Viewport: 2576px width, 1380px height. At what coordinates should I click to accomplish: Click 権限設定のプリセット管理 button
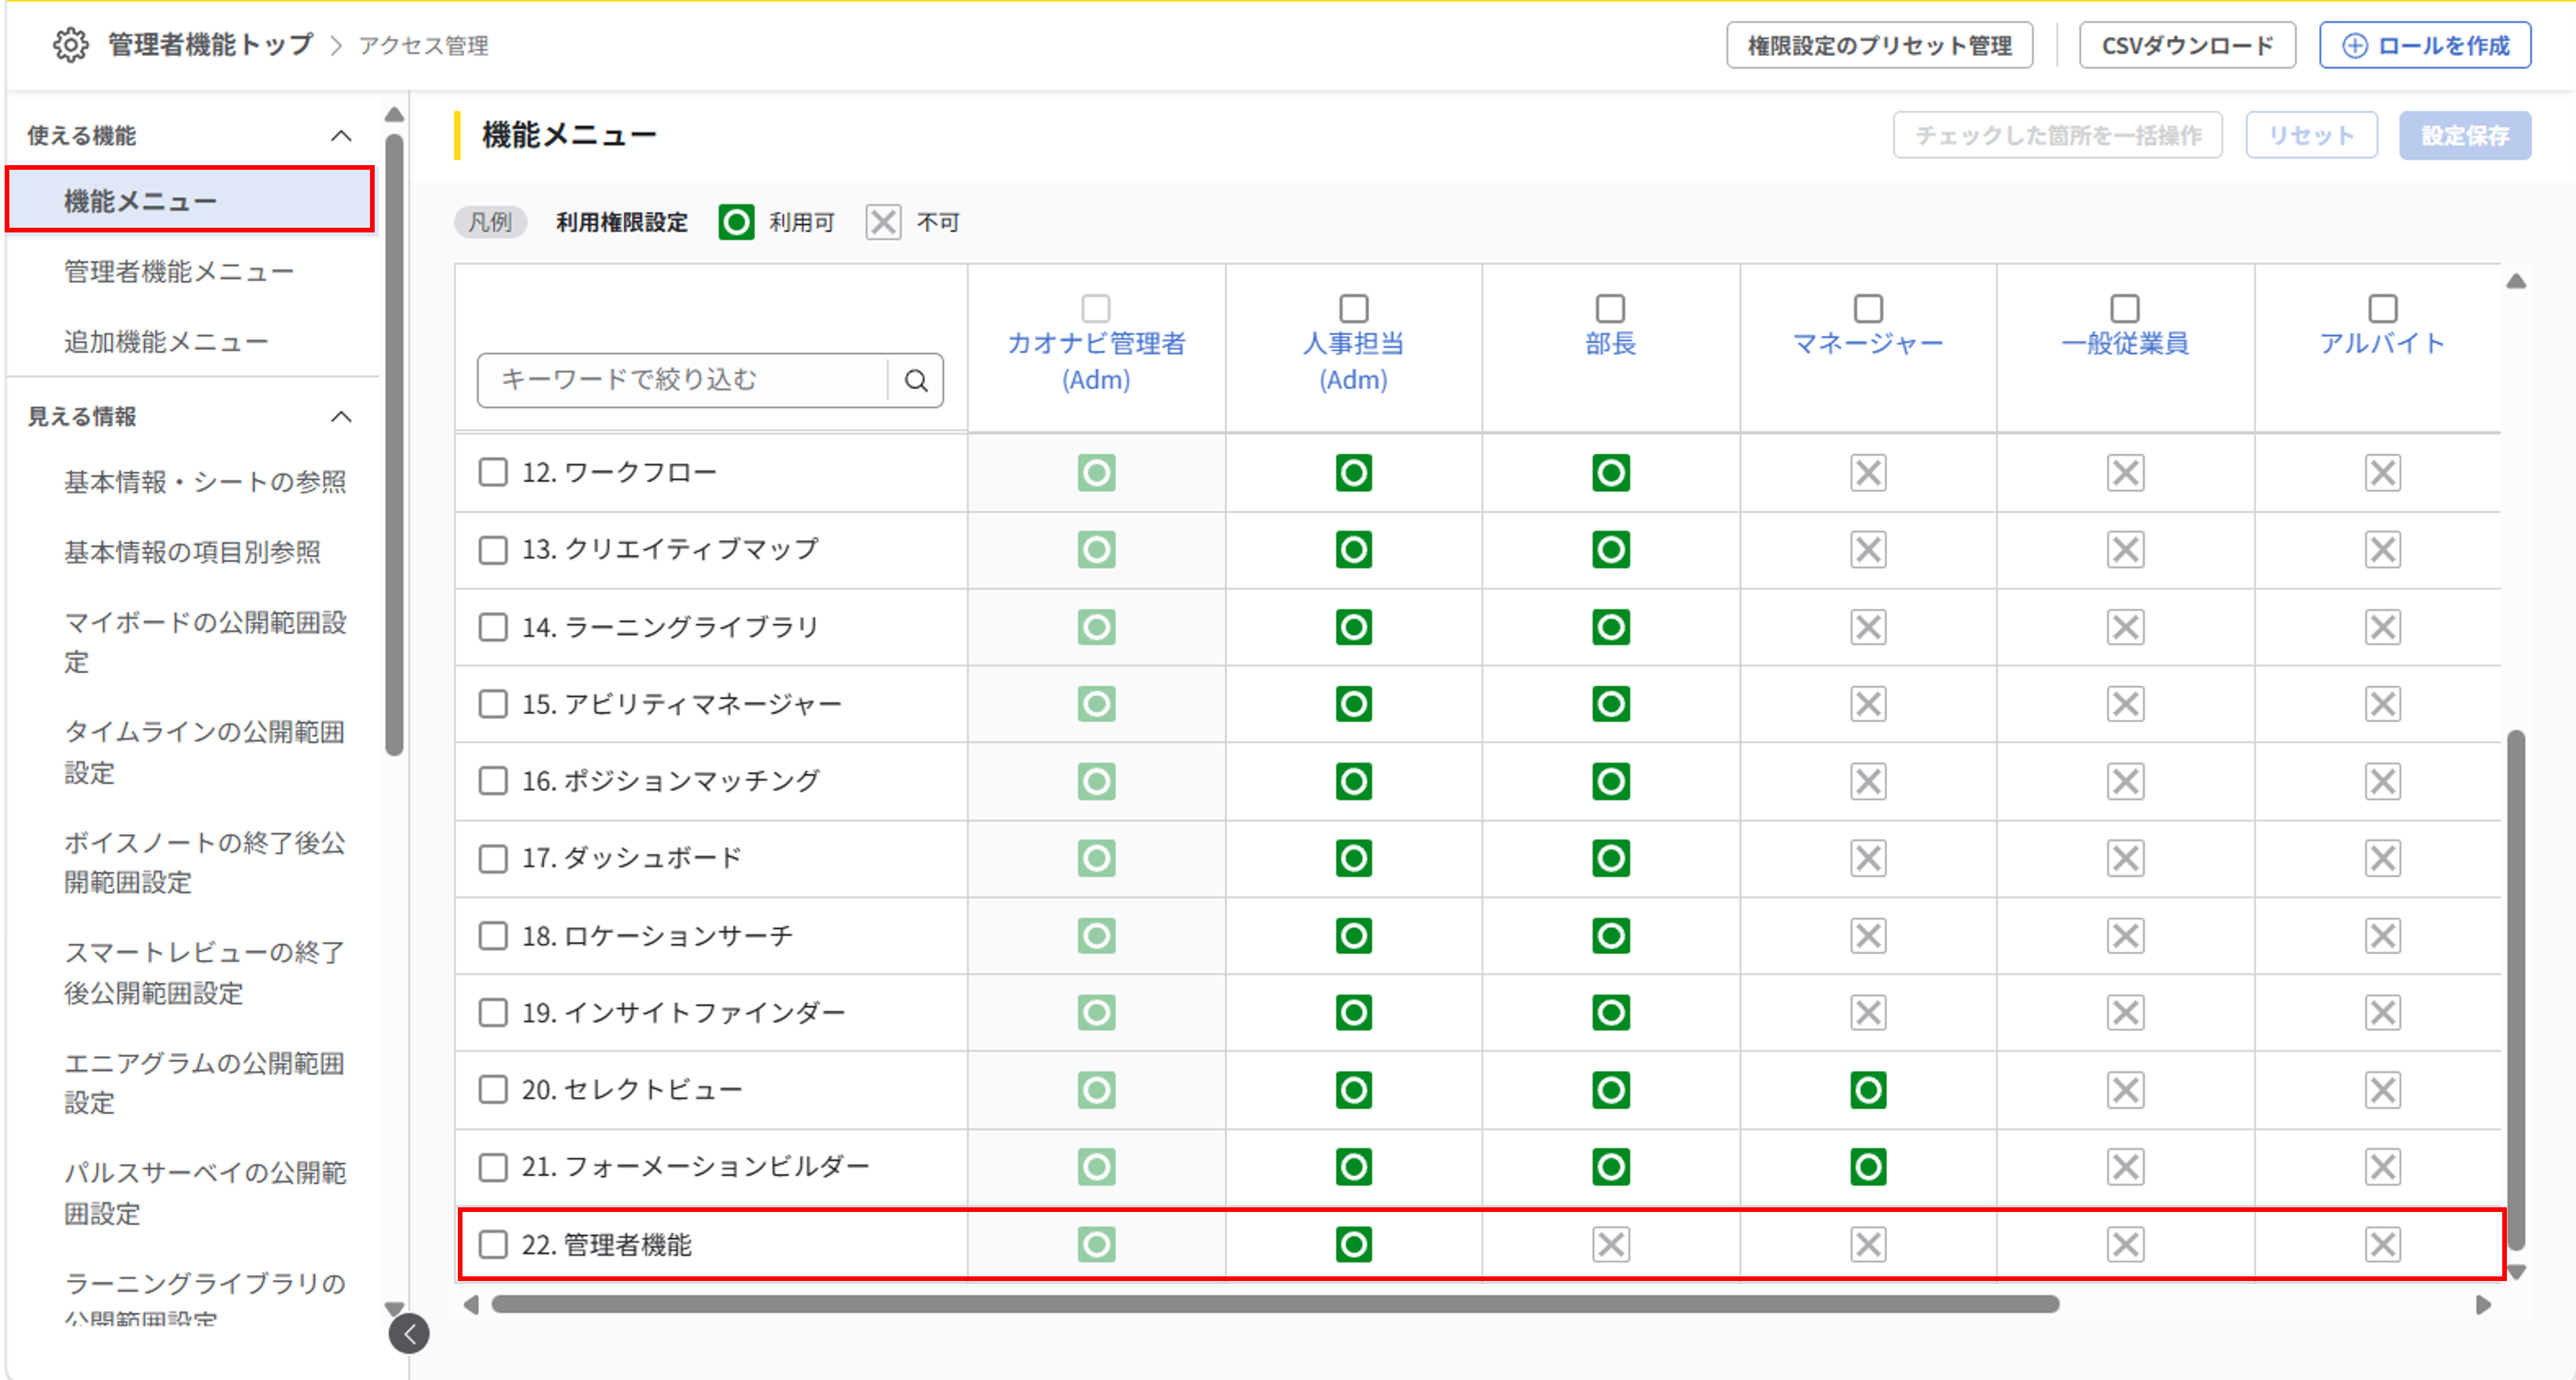coord(1879,45)
